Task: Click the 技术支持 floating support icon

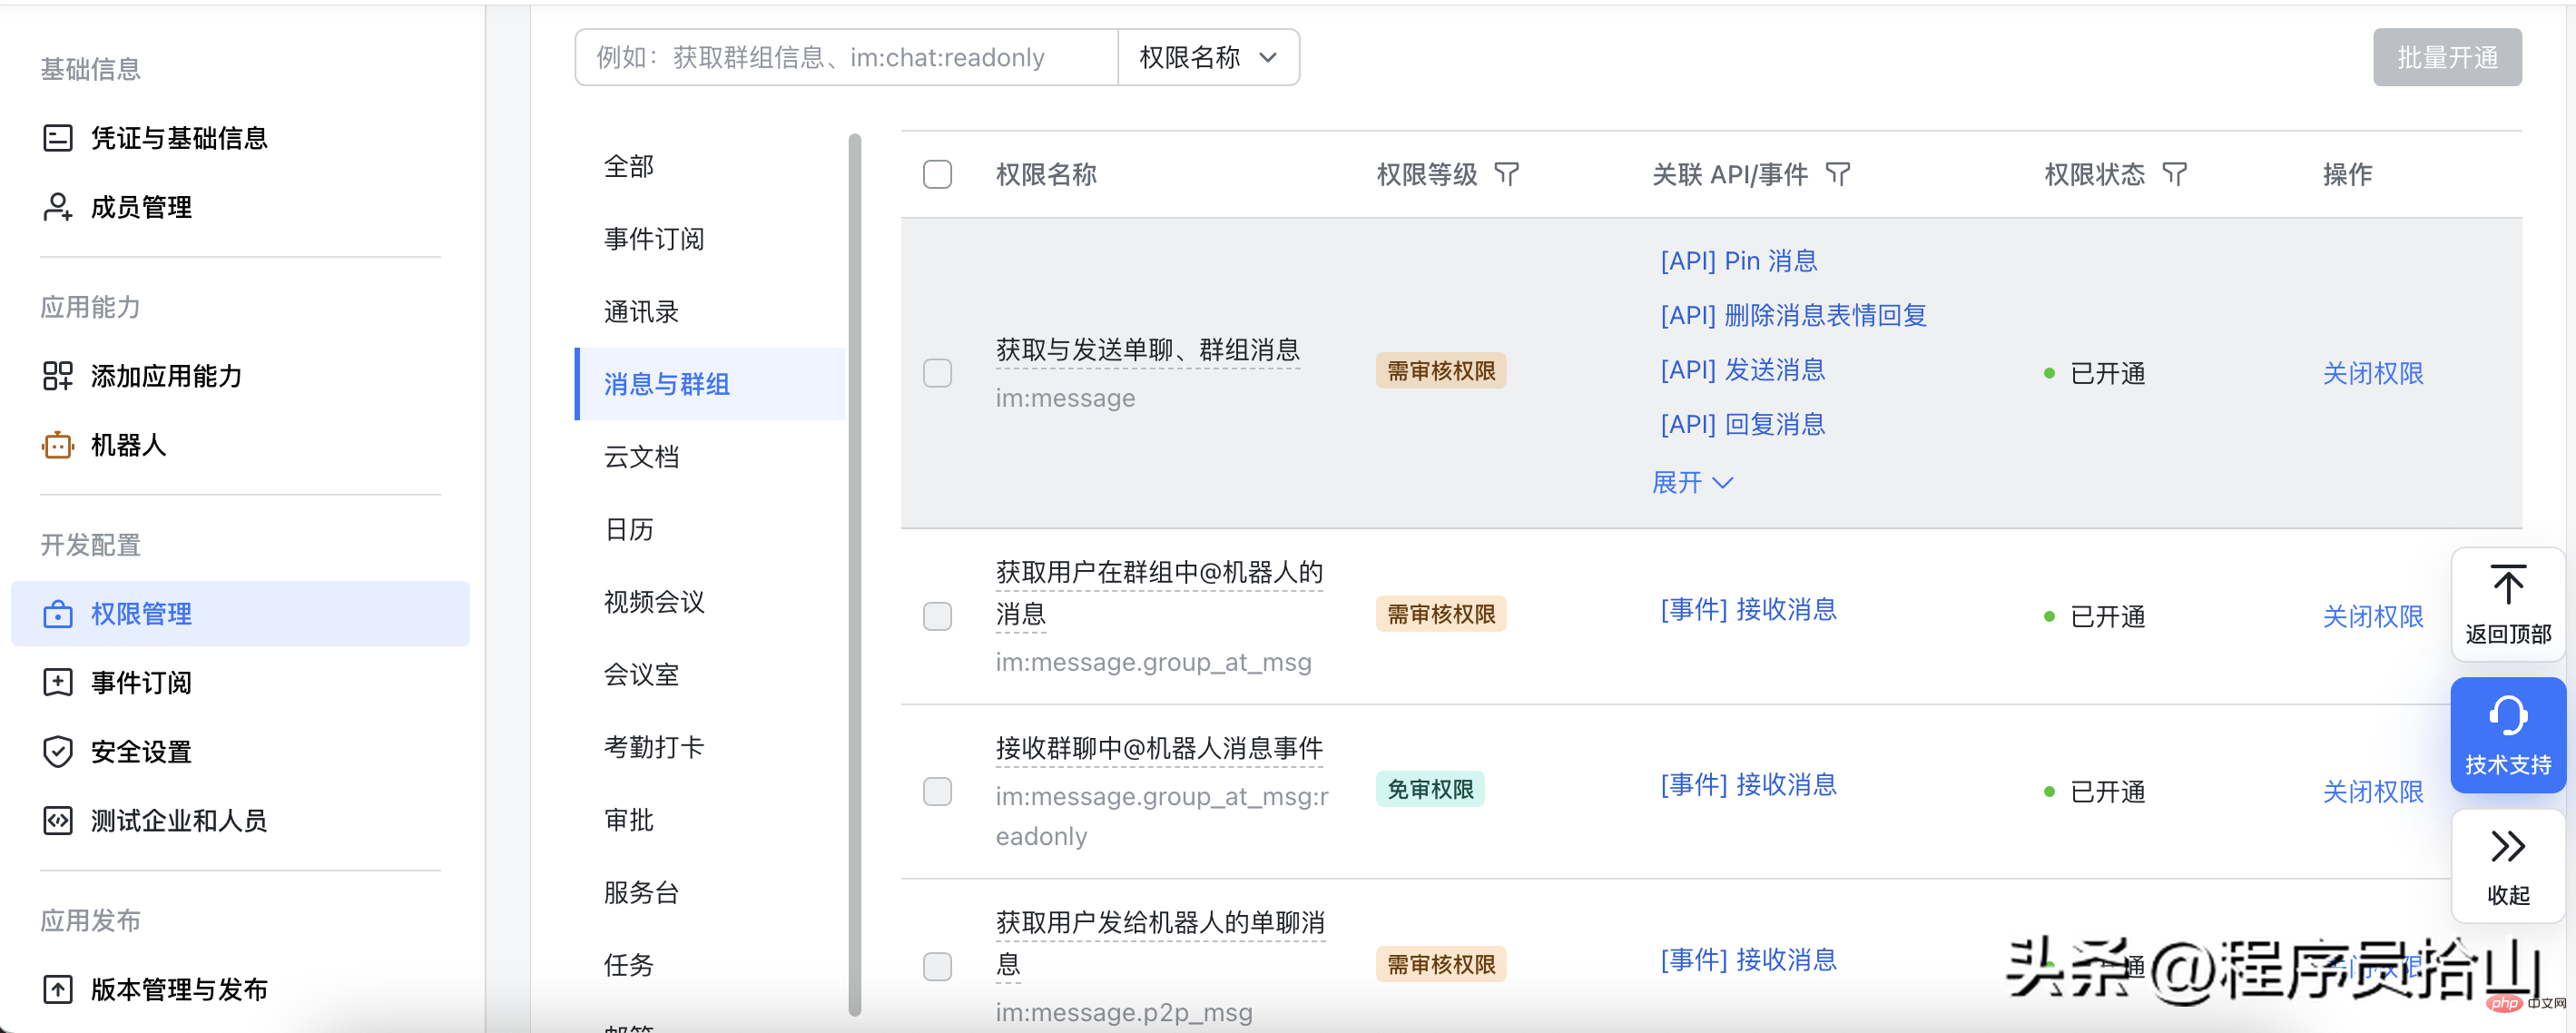Action: pyautogui.click(x=2508, y=735)
